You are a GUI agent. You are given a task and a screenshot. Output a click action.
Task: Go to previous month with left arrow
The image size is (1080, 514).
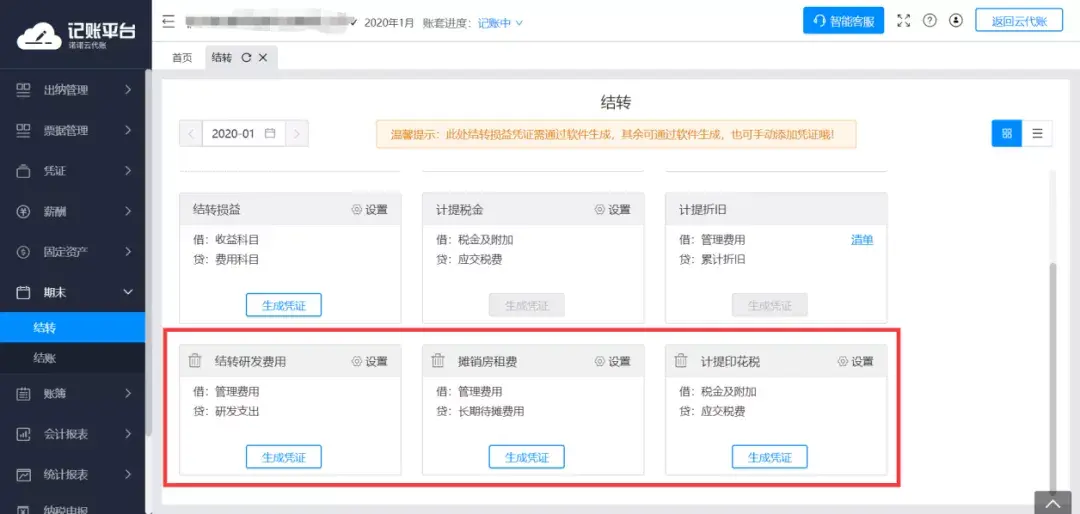191,134
